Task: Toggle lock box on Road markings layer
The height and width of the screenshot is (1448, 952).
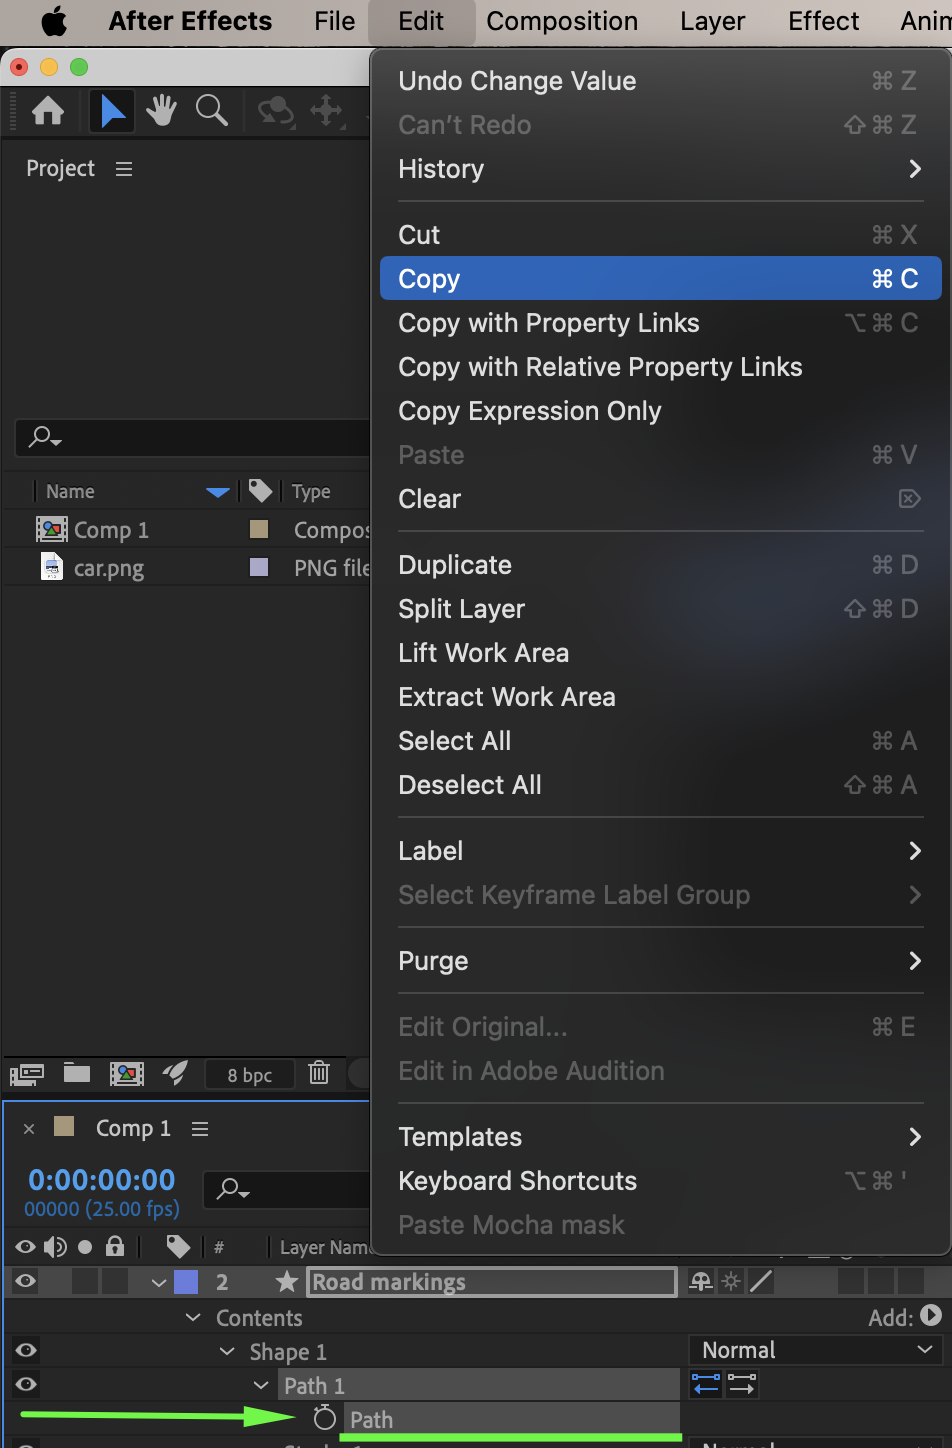Action: tap(116, 1281)
